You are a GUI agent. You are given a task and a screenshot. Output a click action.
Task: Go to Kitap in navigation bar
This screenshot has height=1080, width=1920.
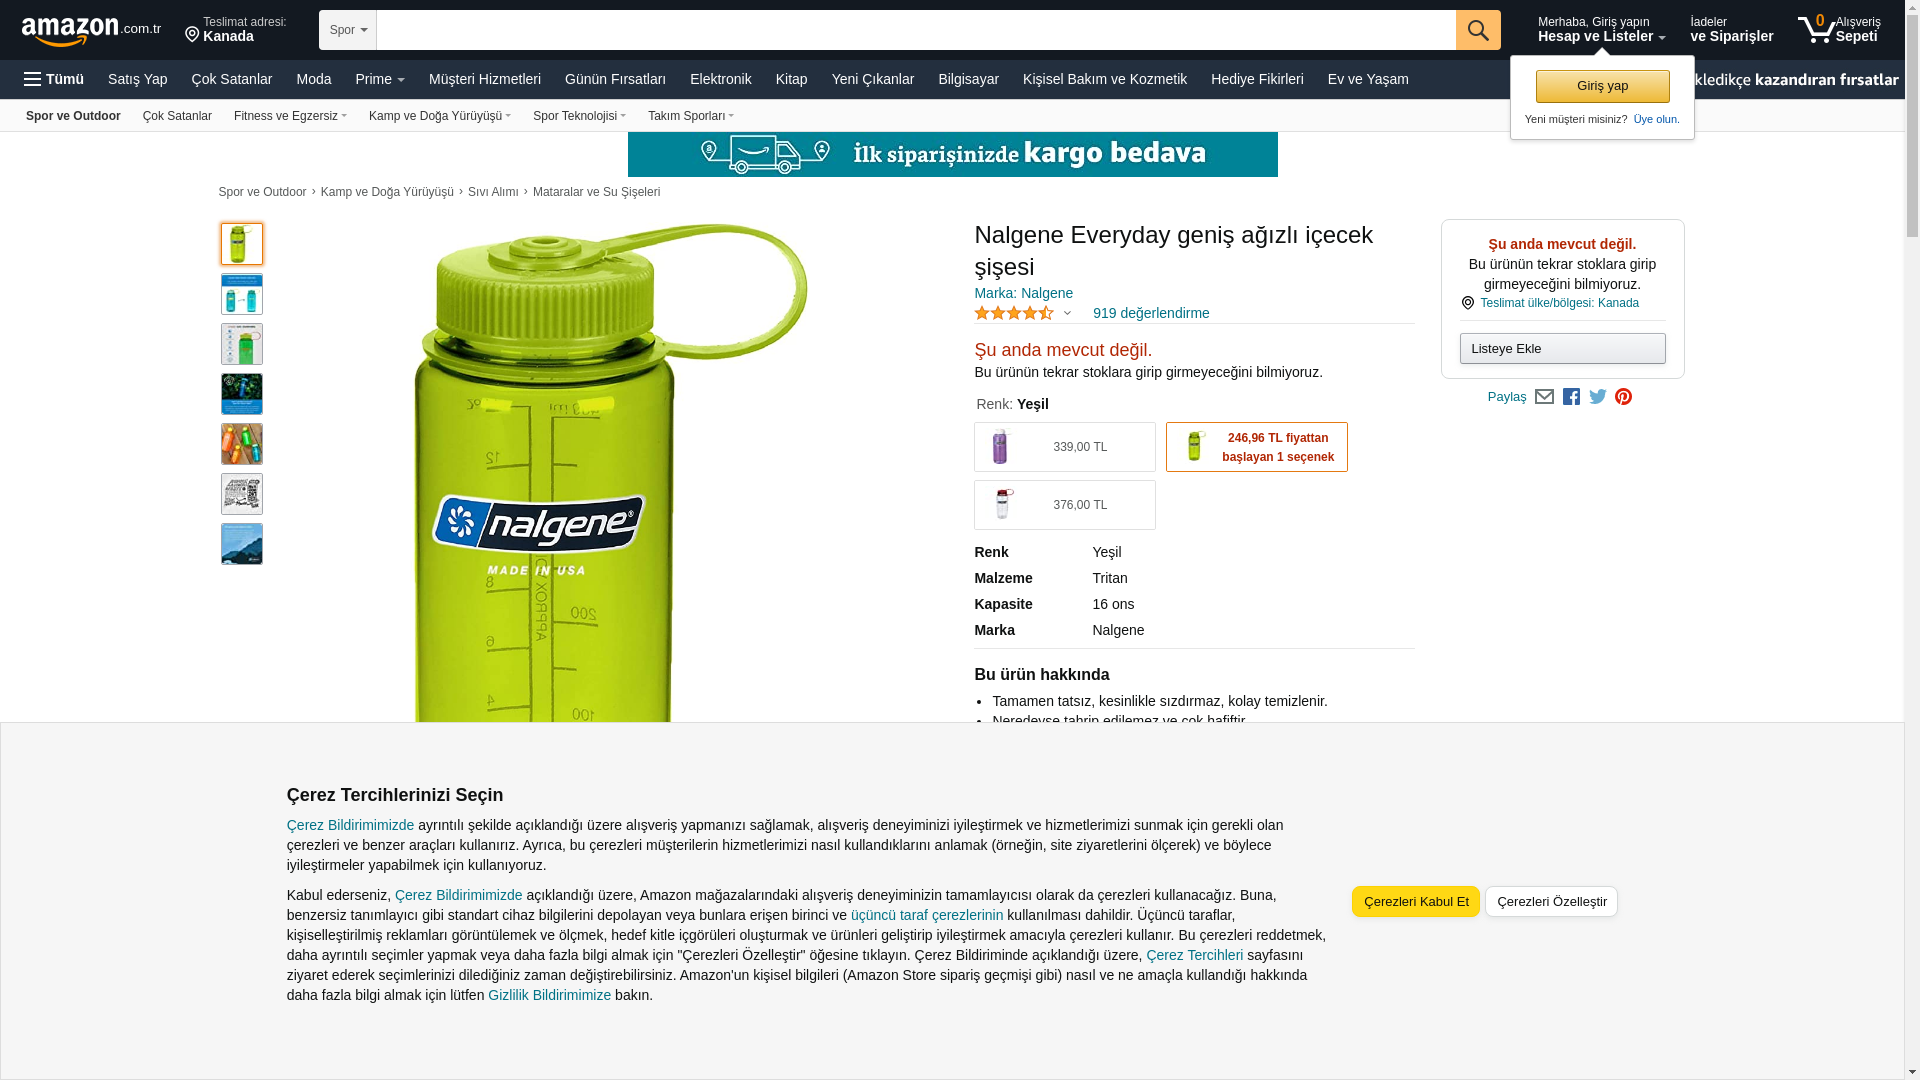click(x=791, y=79)
